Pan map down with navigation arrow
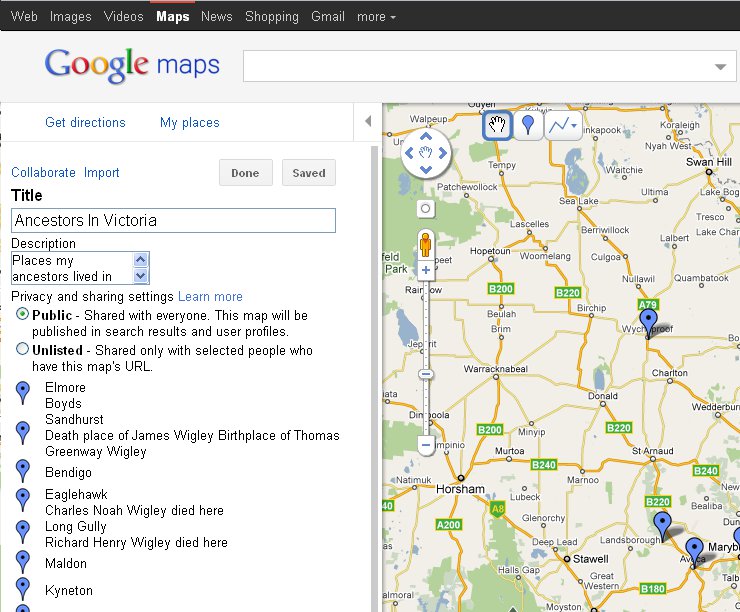Image resolution: width=740 pixels, height=612 pixels. pos(426,169)
